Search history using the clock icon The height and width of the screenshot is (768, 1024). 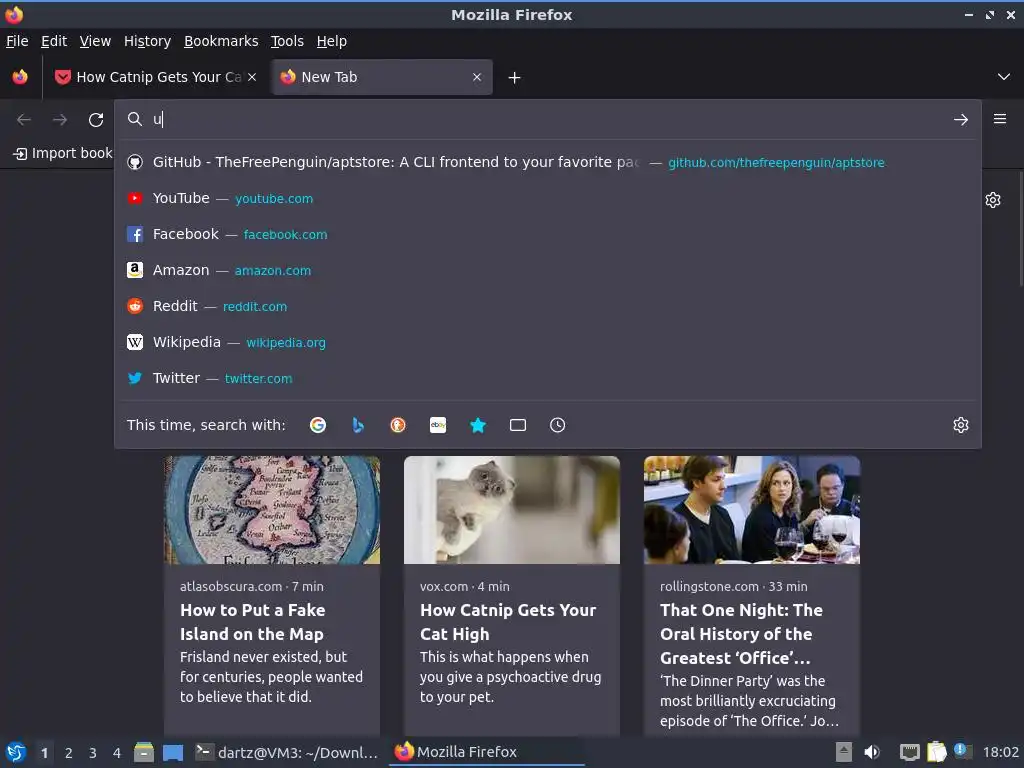pos(558,425)
